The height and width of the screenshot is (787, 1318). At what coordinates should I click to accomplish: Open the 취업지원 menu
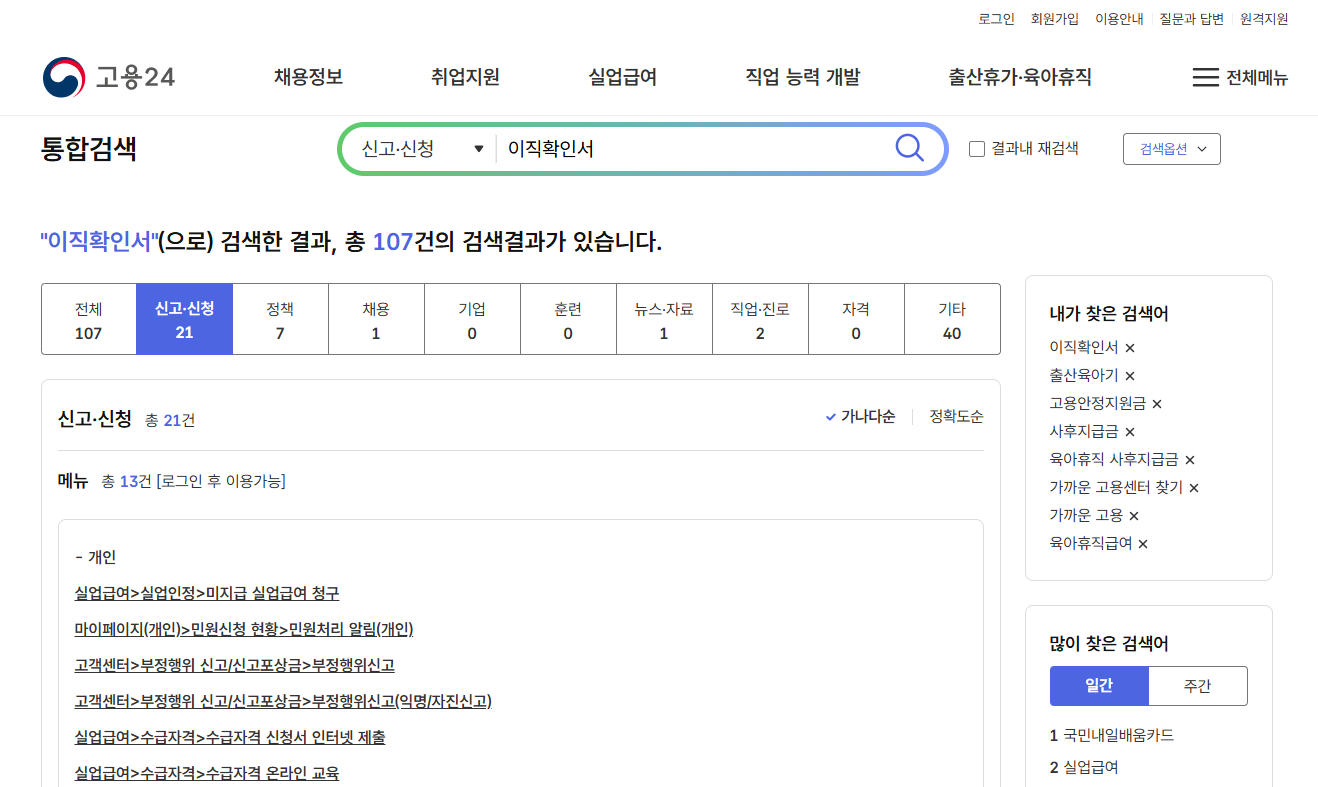click(x=465, y=77)
